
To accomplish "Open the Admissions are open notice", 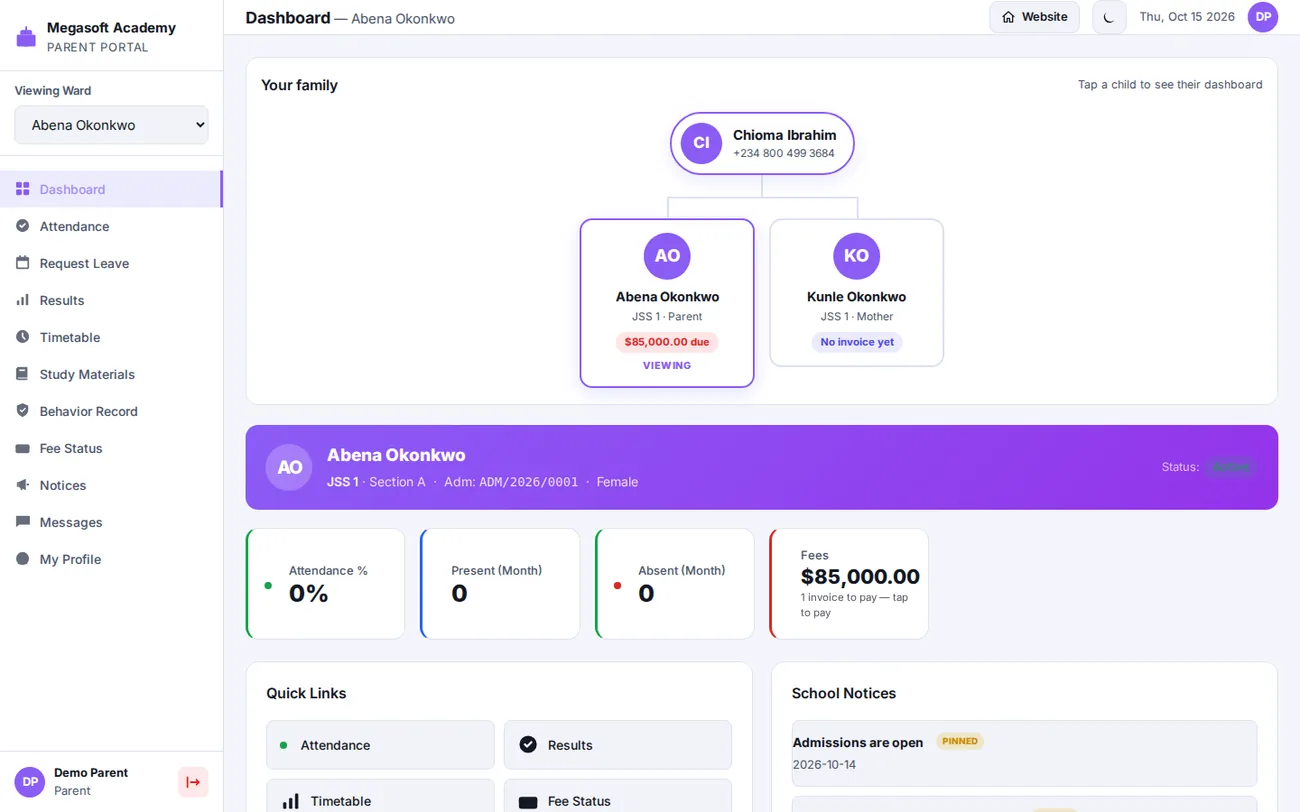I will [1024, 753].
